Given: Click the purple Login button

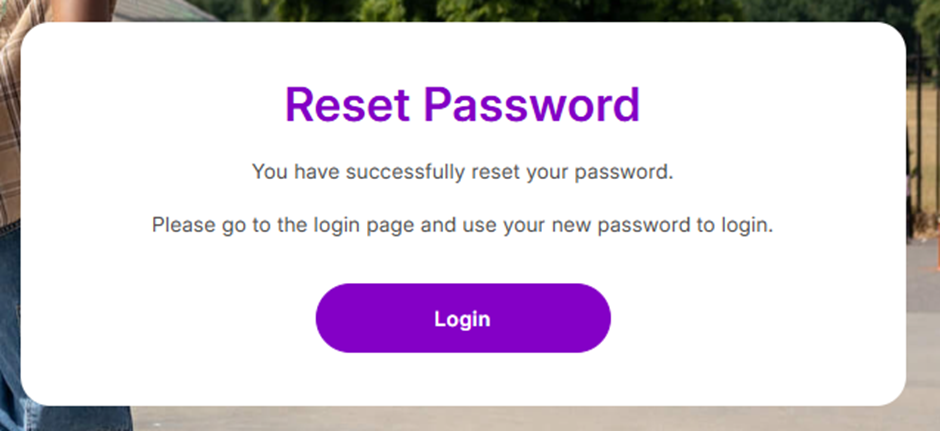Looking at the screenshot, I should tap(463, 318).
